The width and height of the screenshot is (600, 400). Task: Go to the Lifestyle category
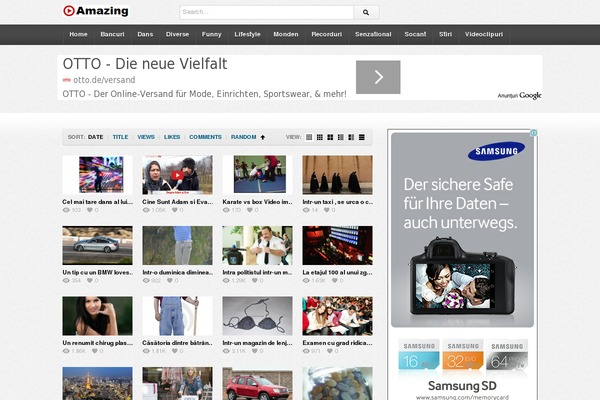[248, 34]
